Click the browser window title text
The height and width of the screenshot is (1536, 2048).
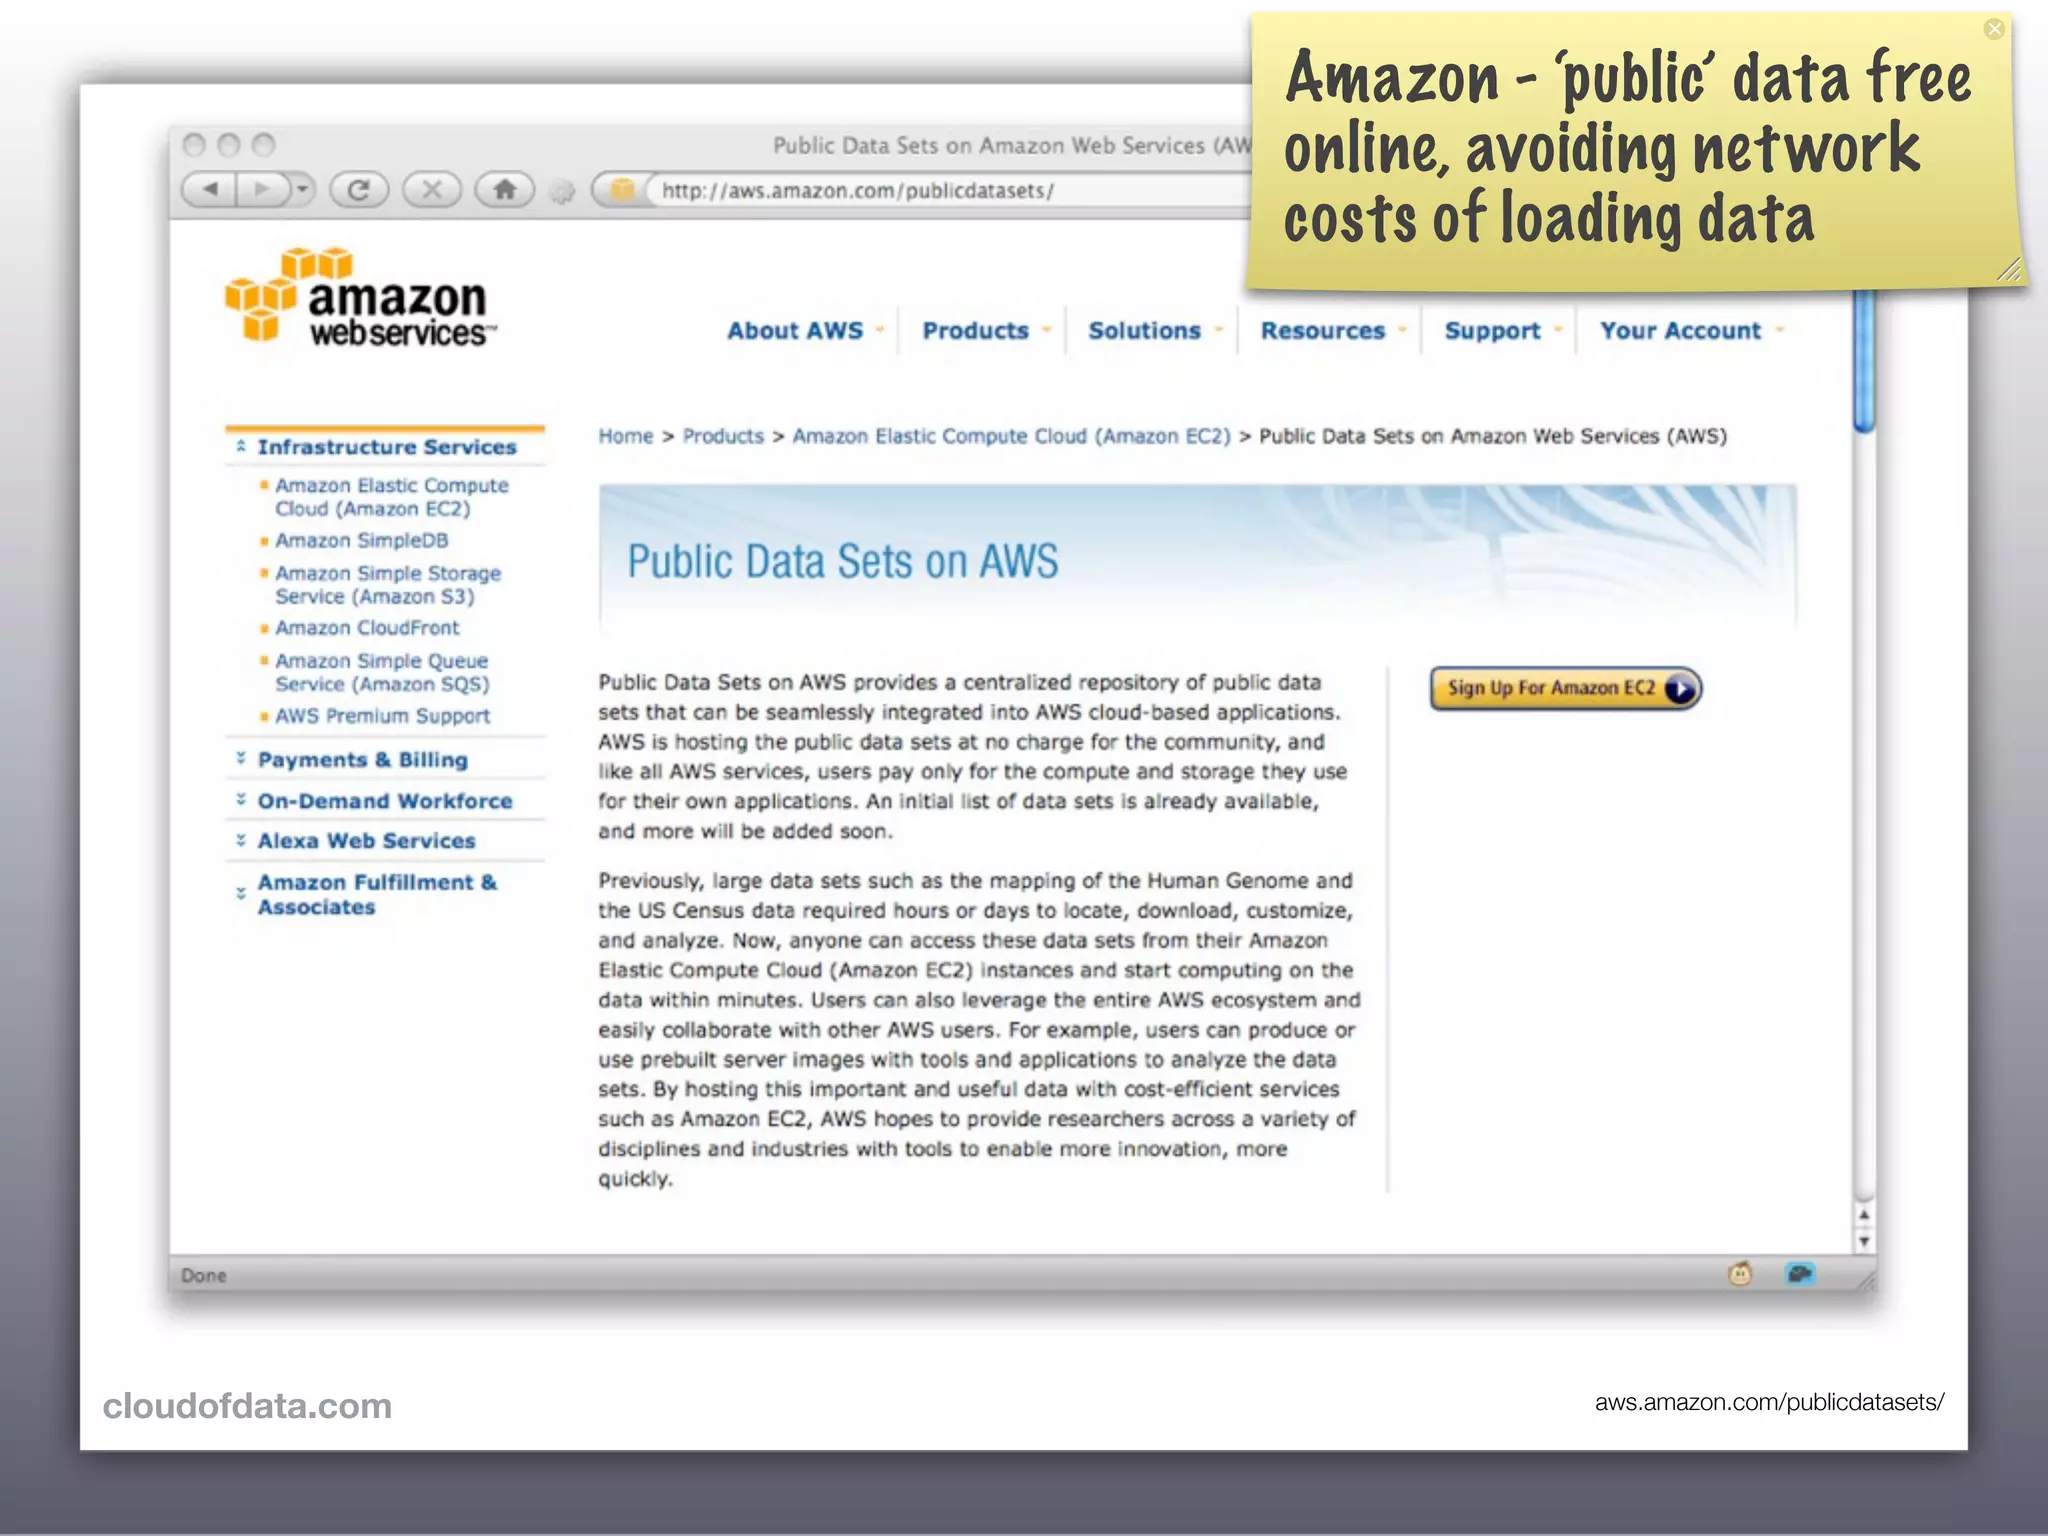(1011, 146)
